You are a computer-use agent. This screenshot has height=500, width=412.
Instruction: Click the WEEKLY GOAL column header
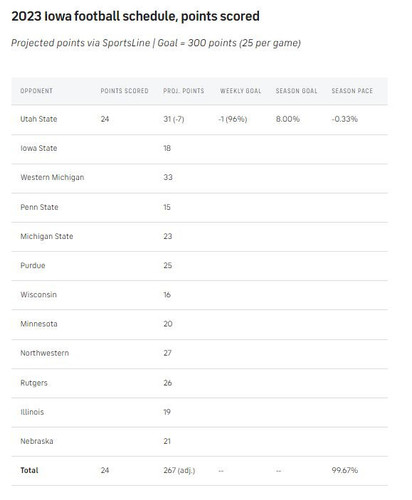240,91
